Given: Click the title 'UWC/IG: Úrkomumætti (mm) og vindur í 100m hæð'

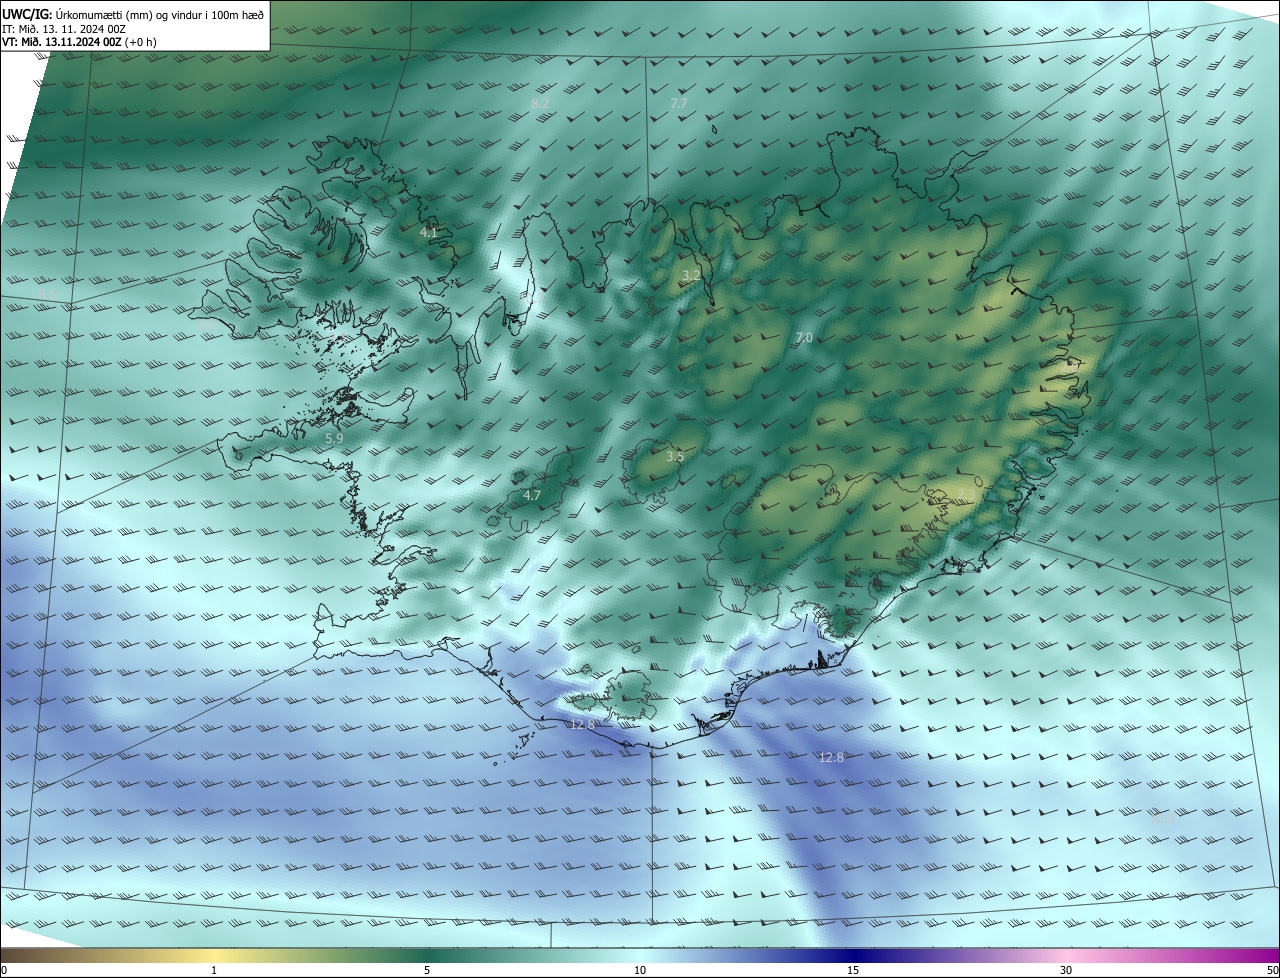Looking at the screenshot, I should coord(133,14).
